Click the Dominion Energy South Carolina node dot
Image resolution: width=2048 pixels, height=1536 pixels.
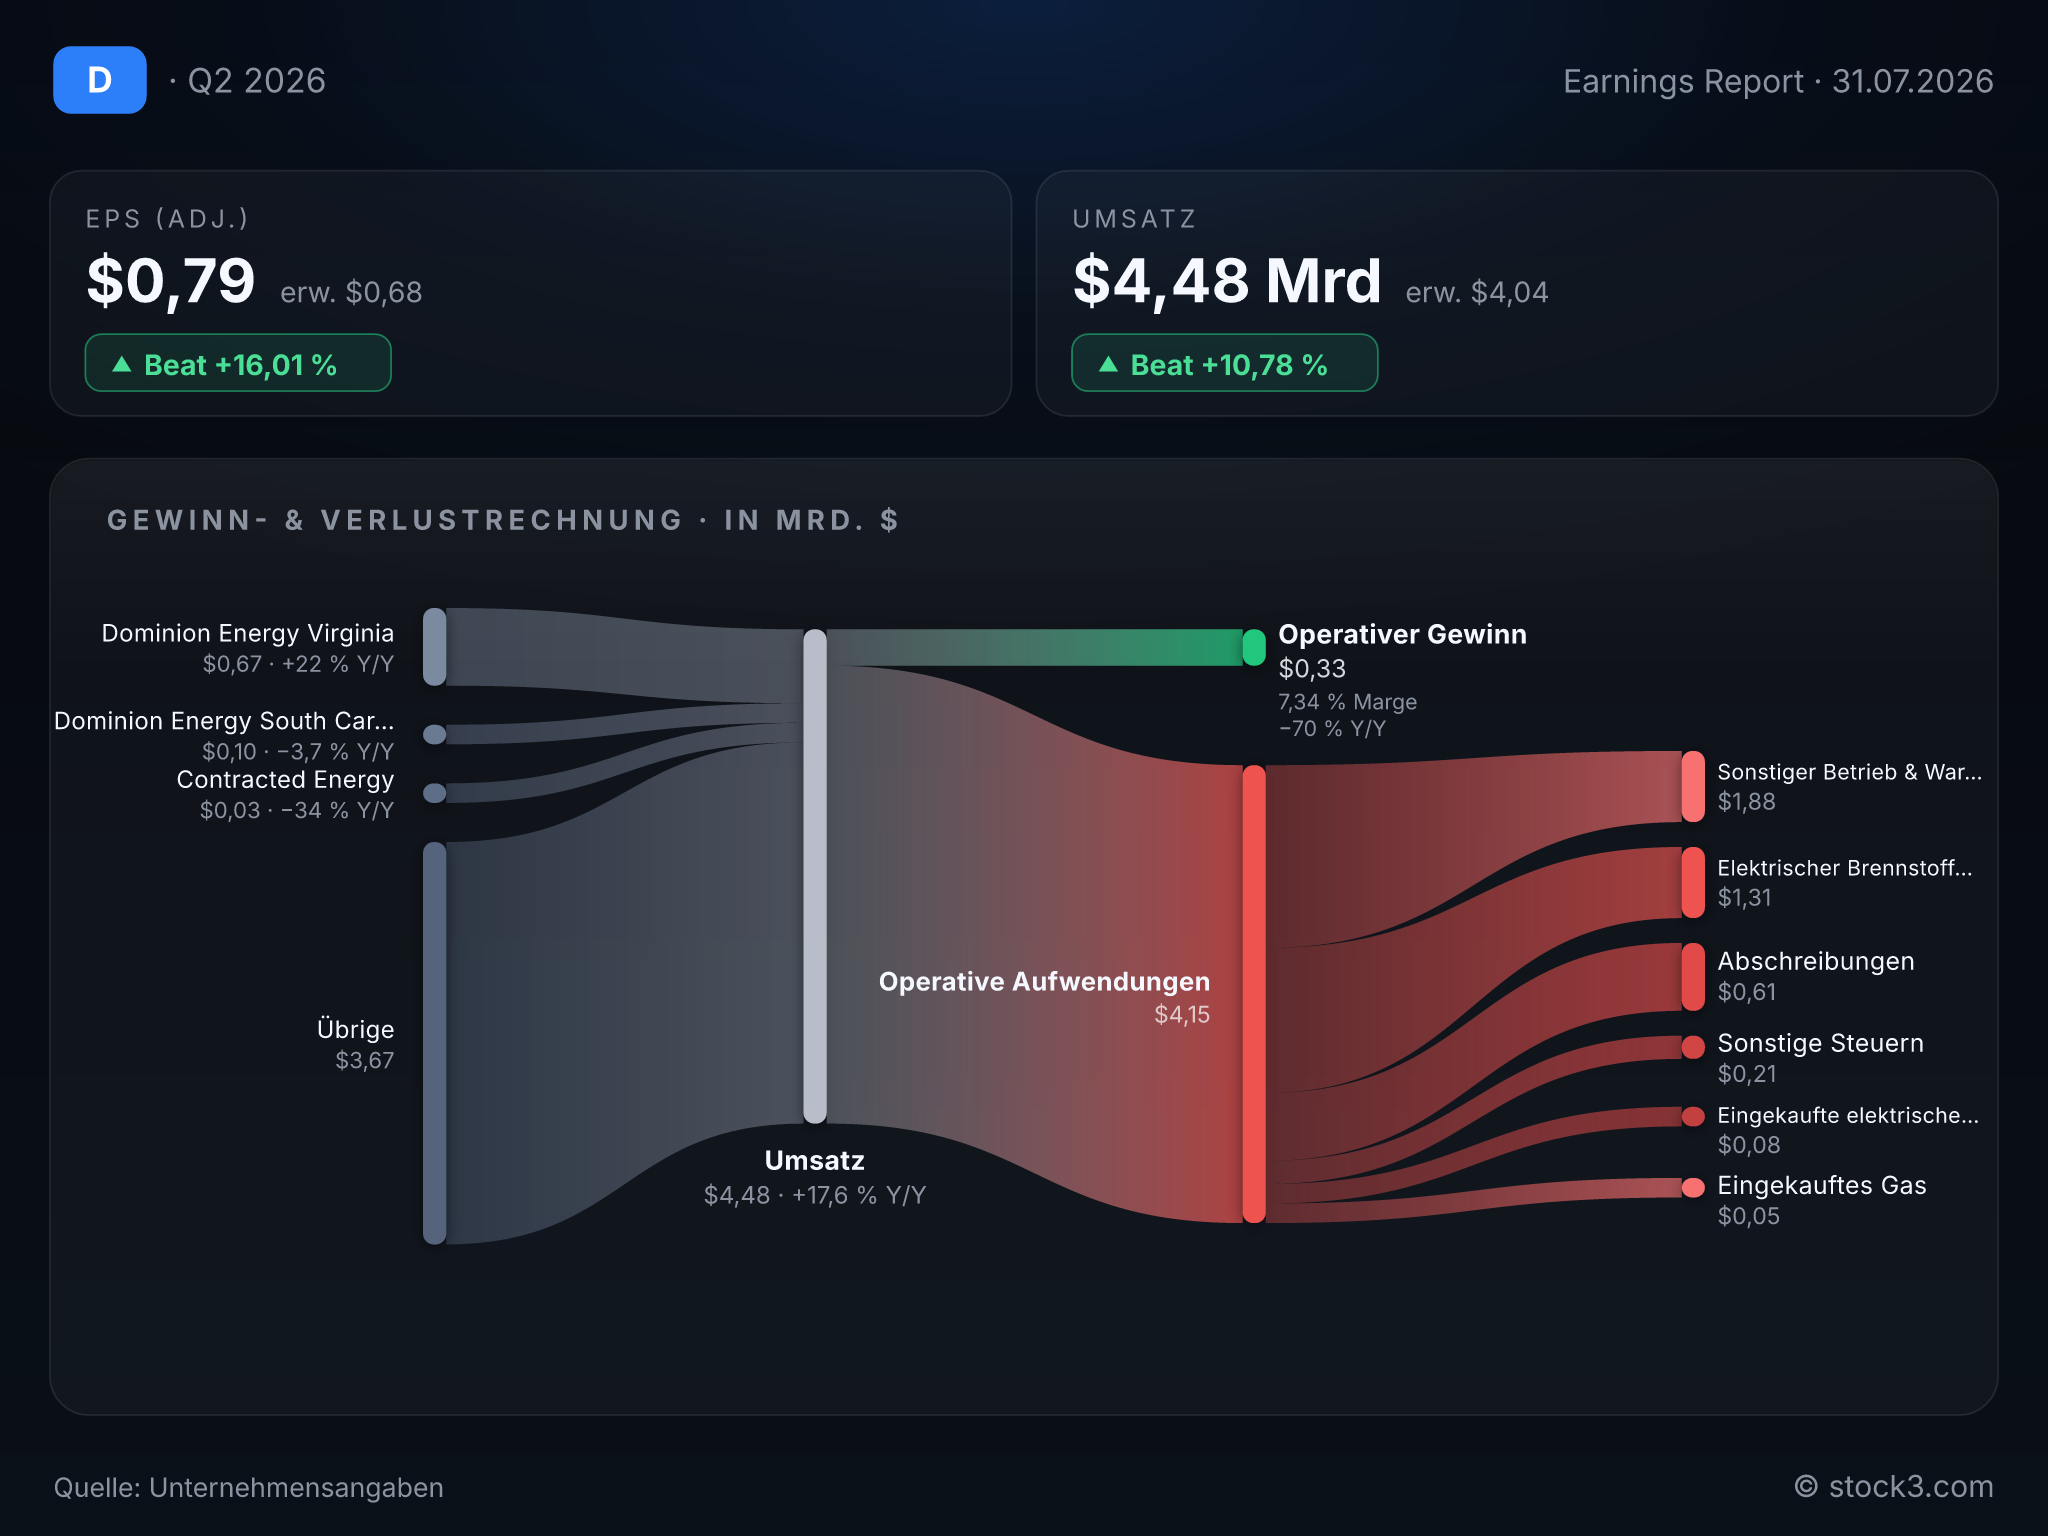pyautogui.click(x=435, y=734)
